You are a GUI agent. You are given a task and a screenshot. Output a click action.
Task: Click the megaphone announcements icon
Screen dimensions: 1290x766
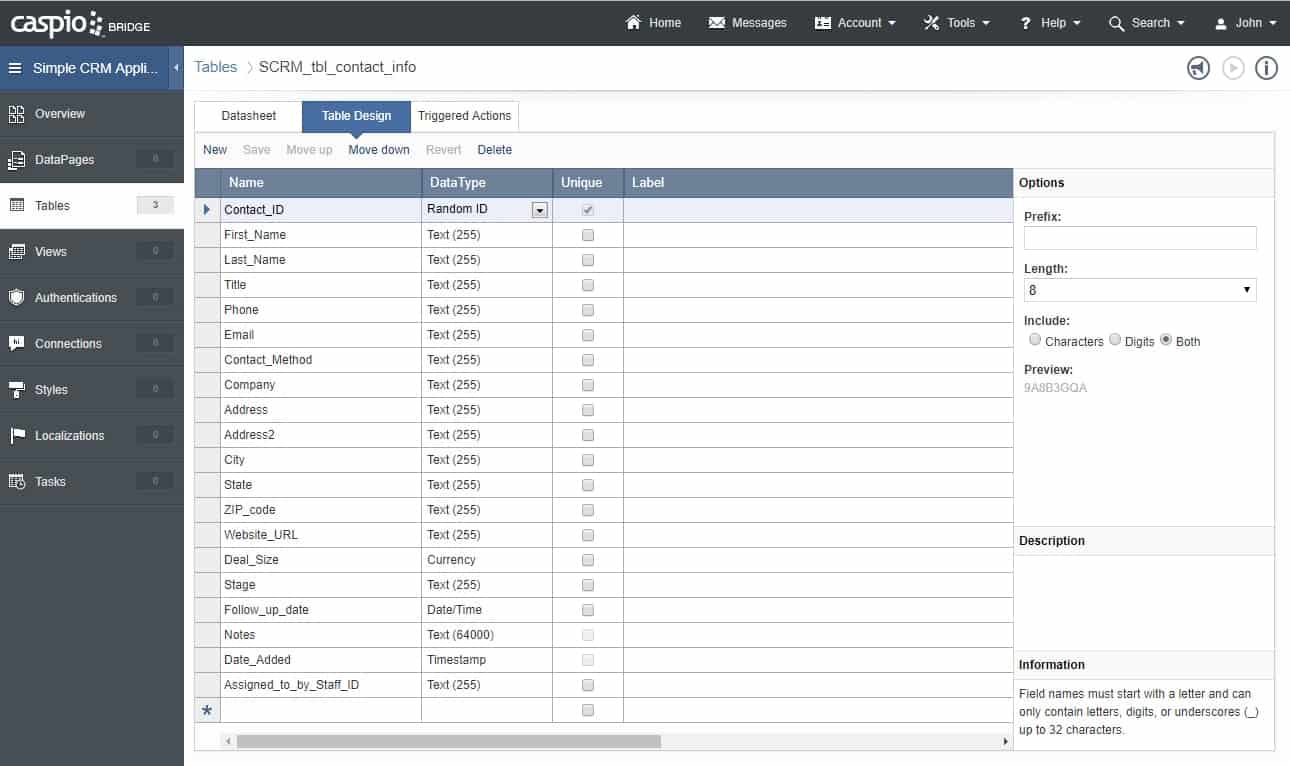[x=1198, y=68]
